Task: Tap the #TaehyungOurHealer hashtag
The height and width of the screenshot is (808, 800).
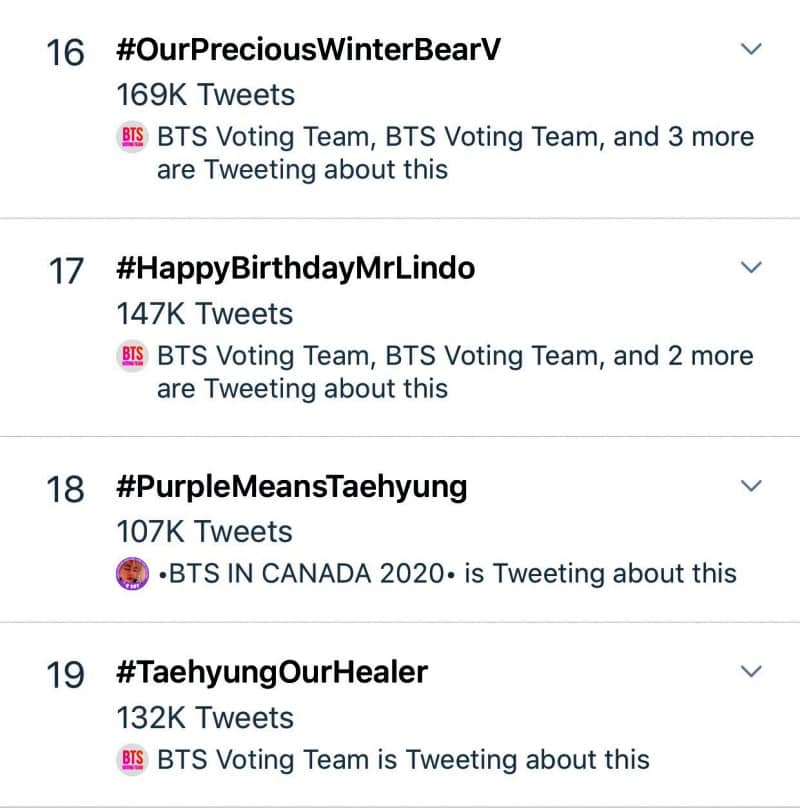Action: [272, 672]
